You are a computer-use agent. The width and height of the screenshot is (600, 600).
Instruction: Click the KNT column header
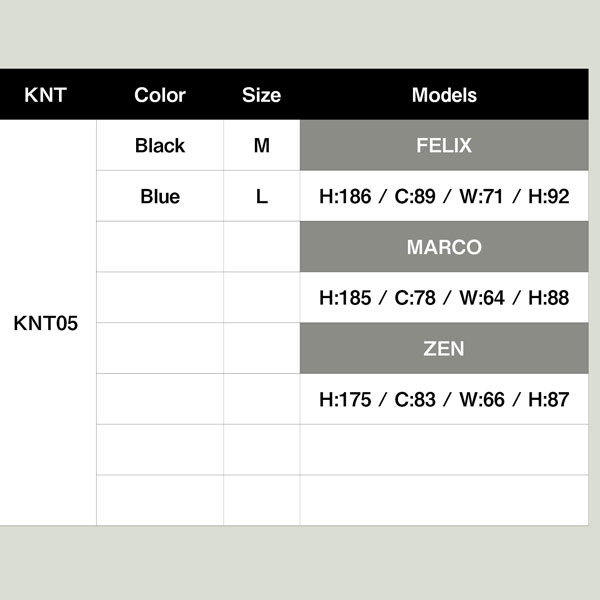pos(46,95)
